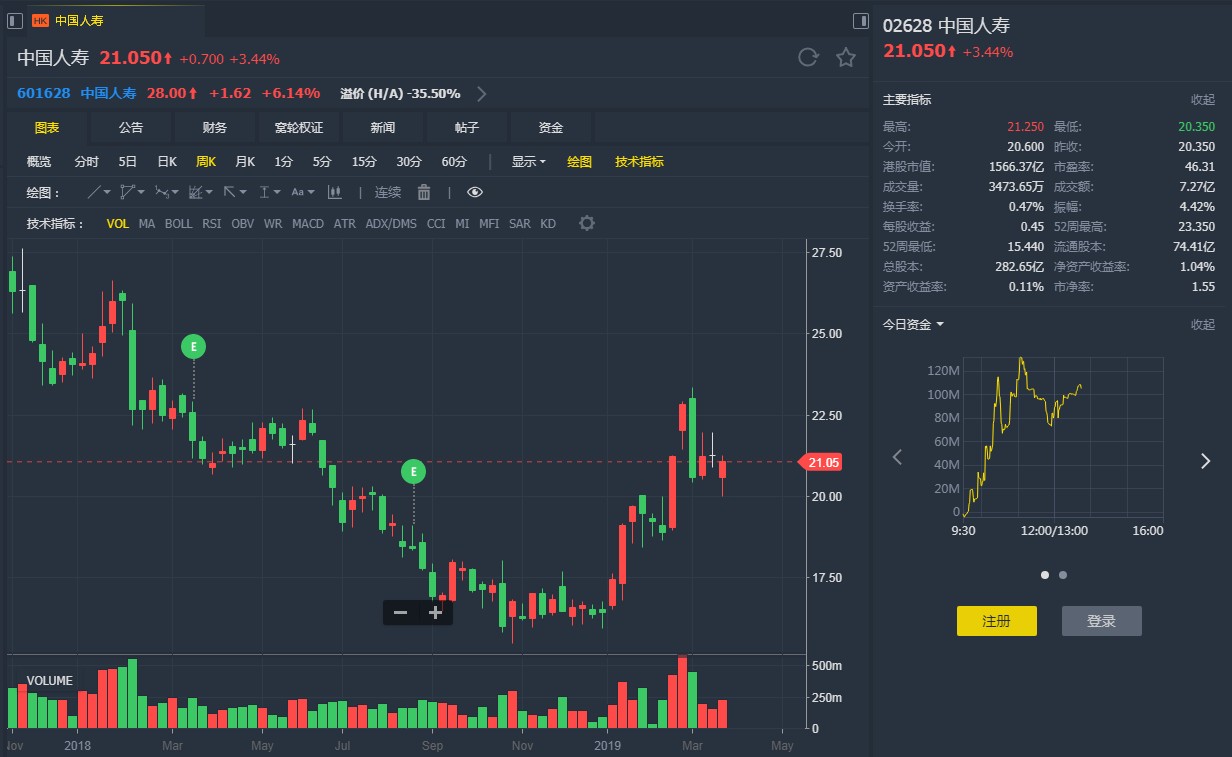
Task: Switch to the 图表 tab
Action: coord(47,128)
